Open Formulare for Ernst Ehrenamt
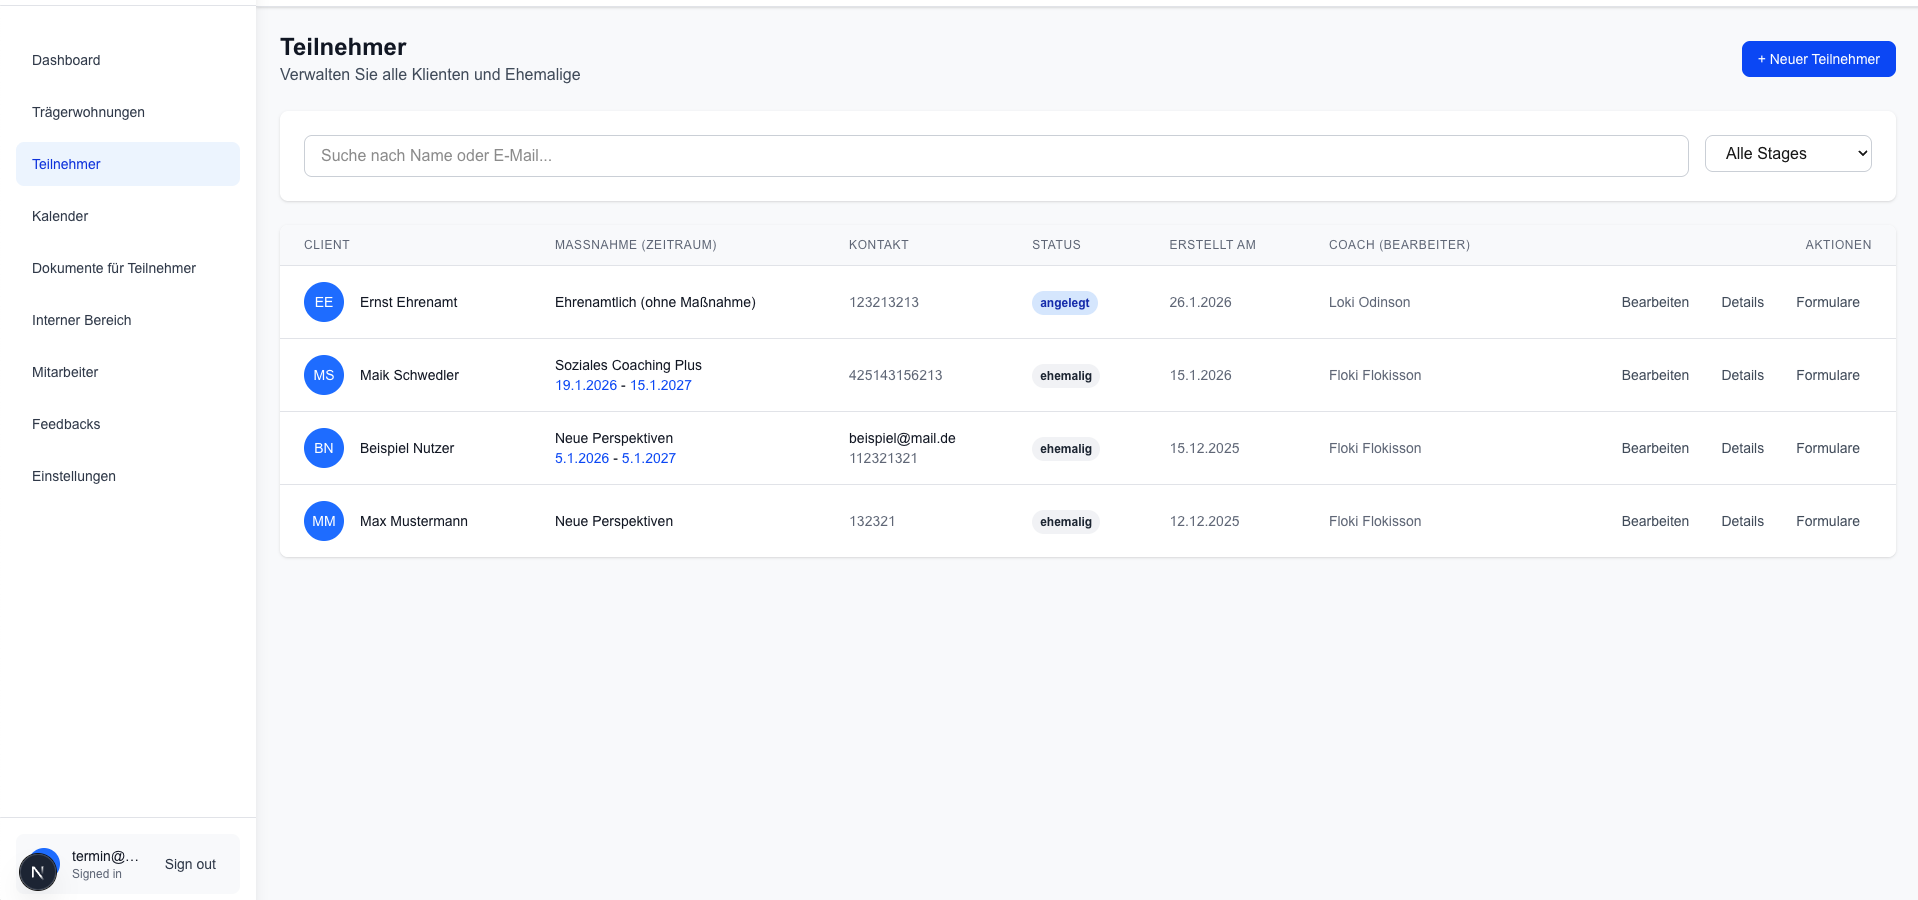Screen dimensions: 1918x900 1827,302
